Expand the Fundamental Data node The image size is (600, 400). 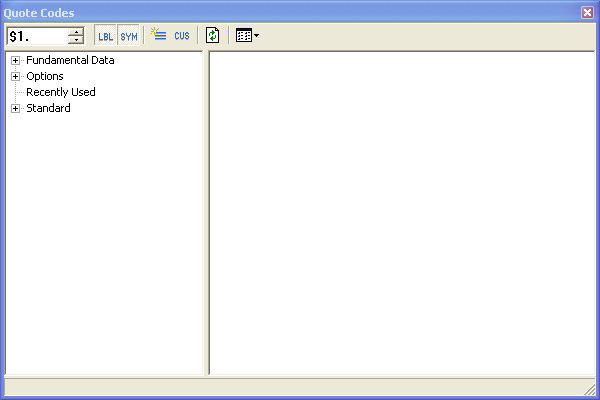tap(15, 60)
